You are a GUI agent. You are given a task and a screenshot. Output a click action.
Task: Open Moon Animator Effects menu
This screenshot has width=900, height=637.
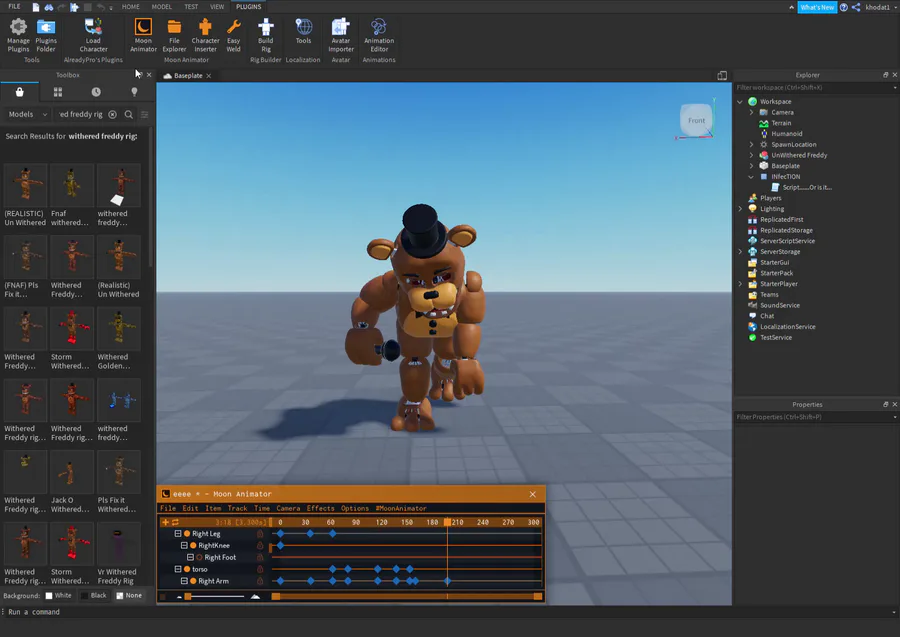click(320, 508)
